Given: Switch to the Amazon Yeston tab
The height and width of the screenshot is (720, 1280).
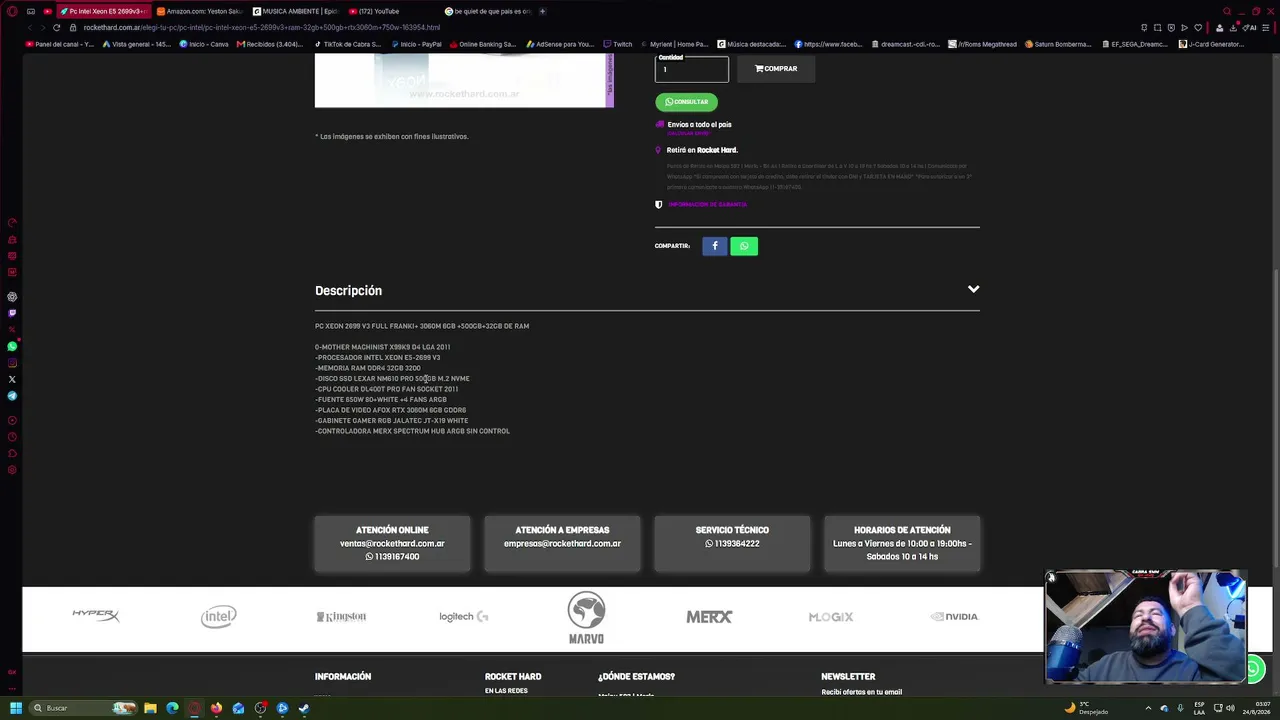Looking at the screenshot, I should pyautogui.click(x=200, y=11).
